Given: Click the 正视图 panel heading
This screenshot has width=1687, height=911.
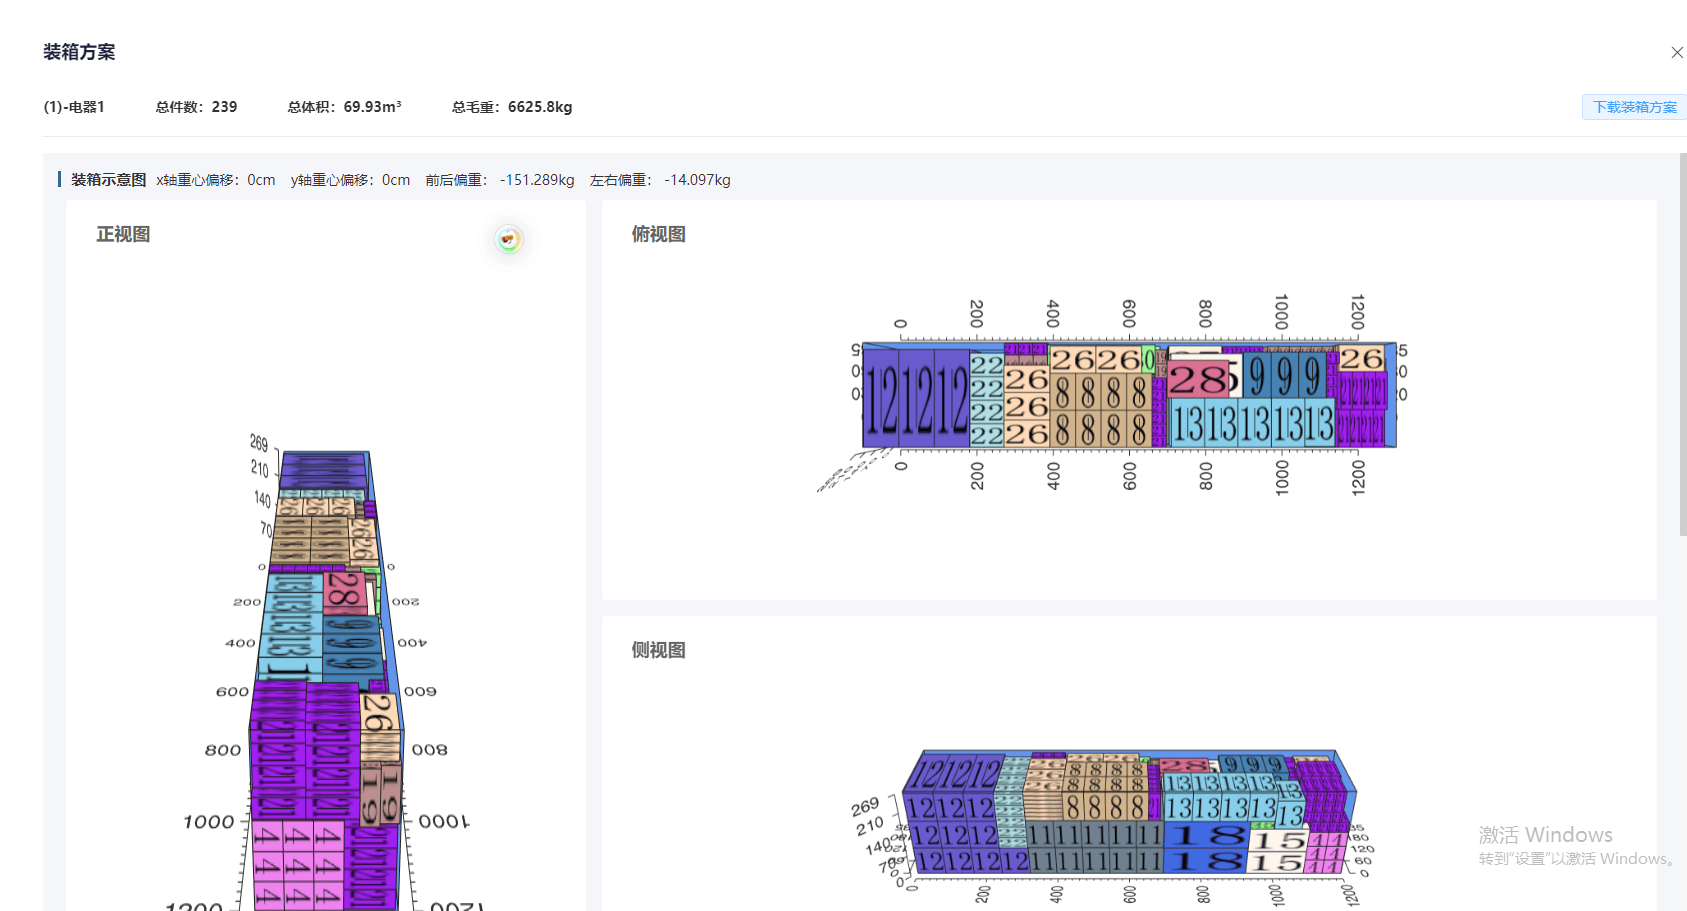Looking at the screenshot, I should pyautogui.click(x=123, y=234).
